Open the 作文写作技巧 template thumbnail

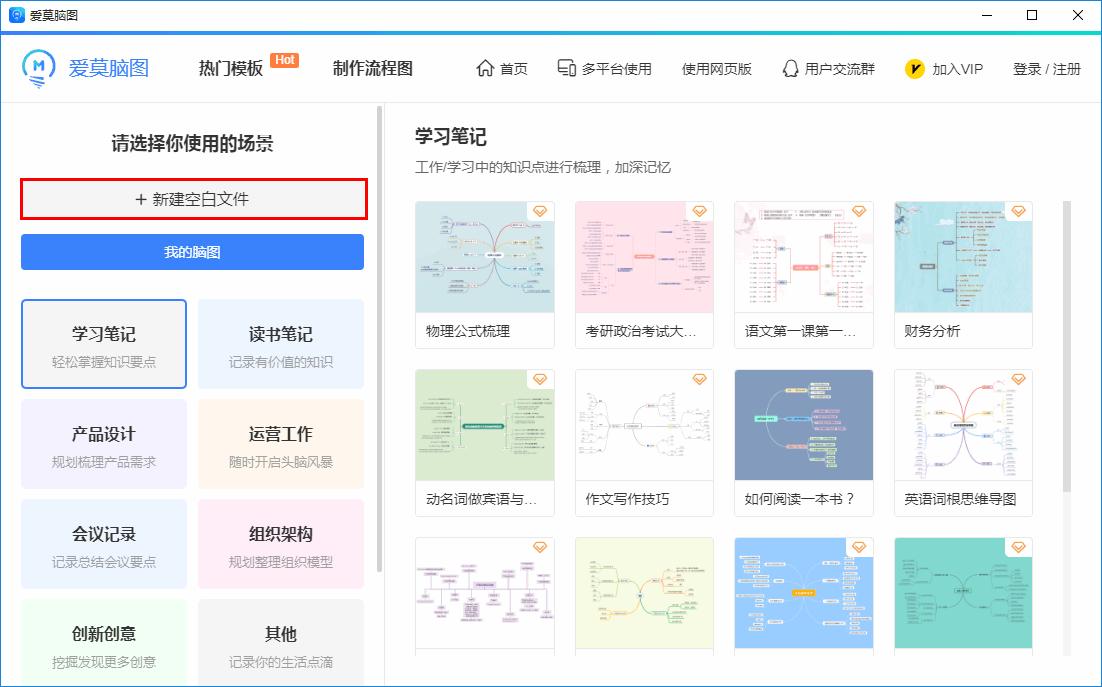coord(644,425)
